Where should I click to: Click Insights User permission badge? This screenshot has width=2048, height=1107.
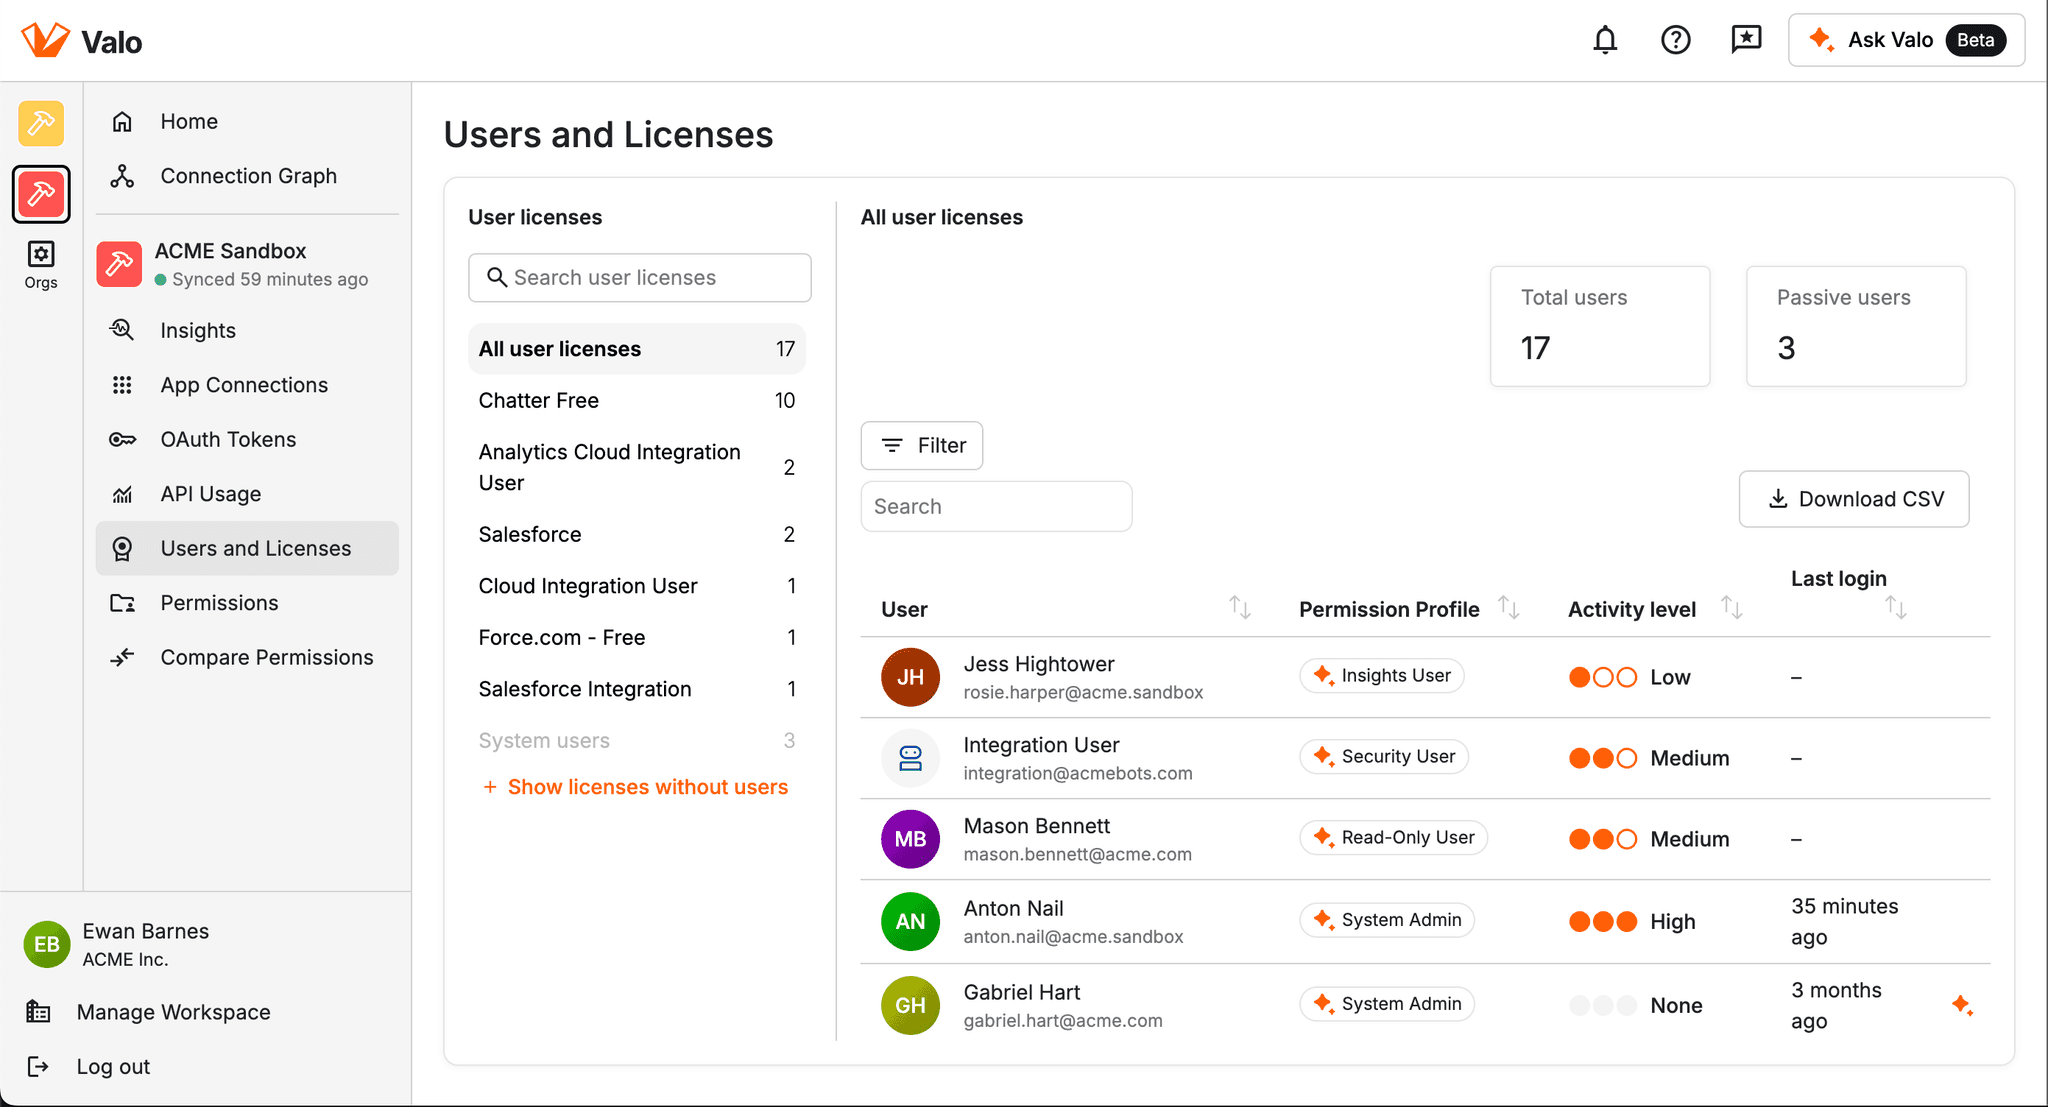tap(1382, 676)
